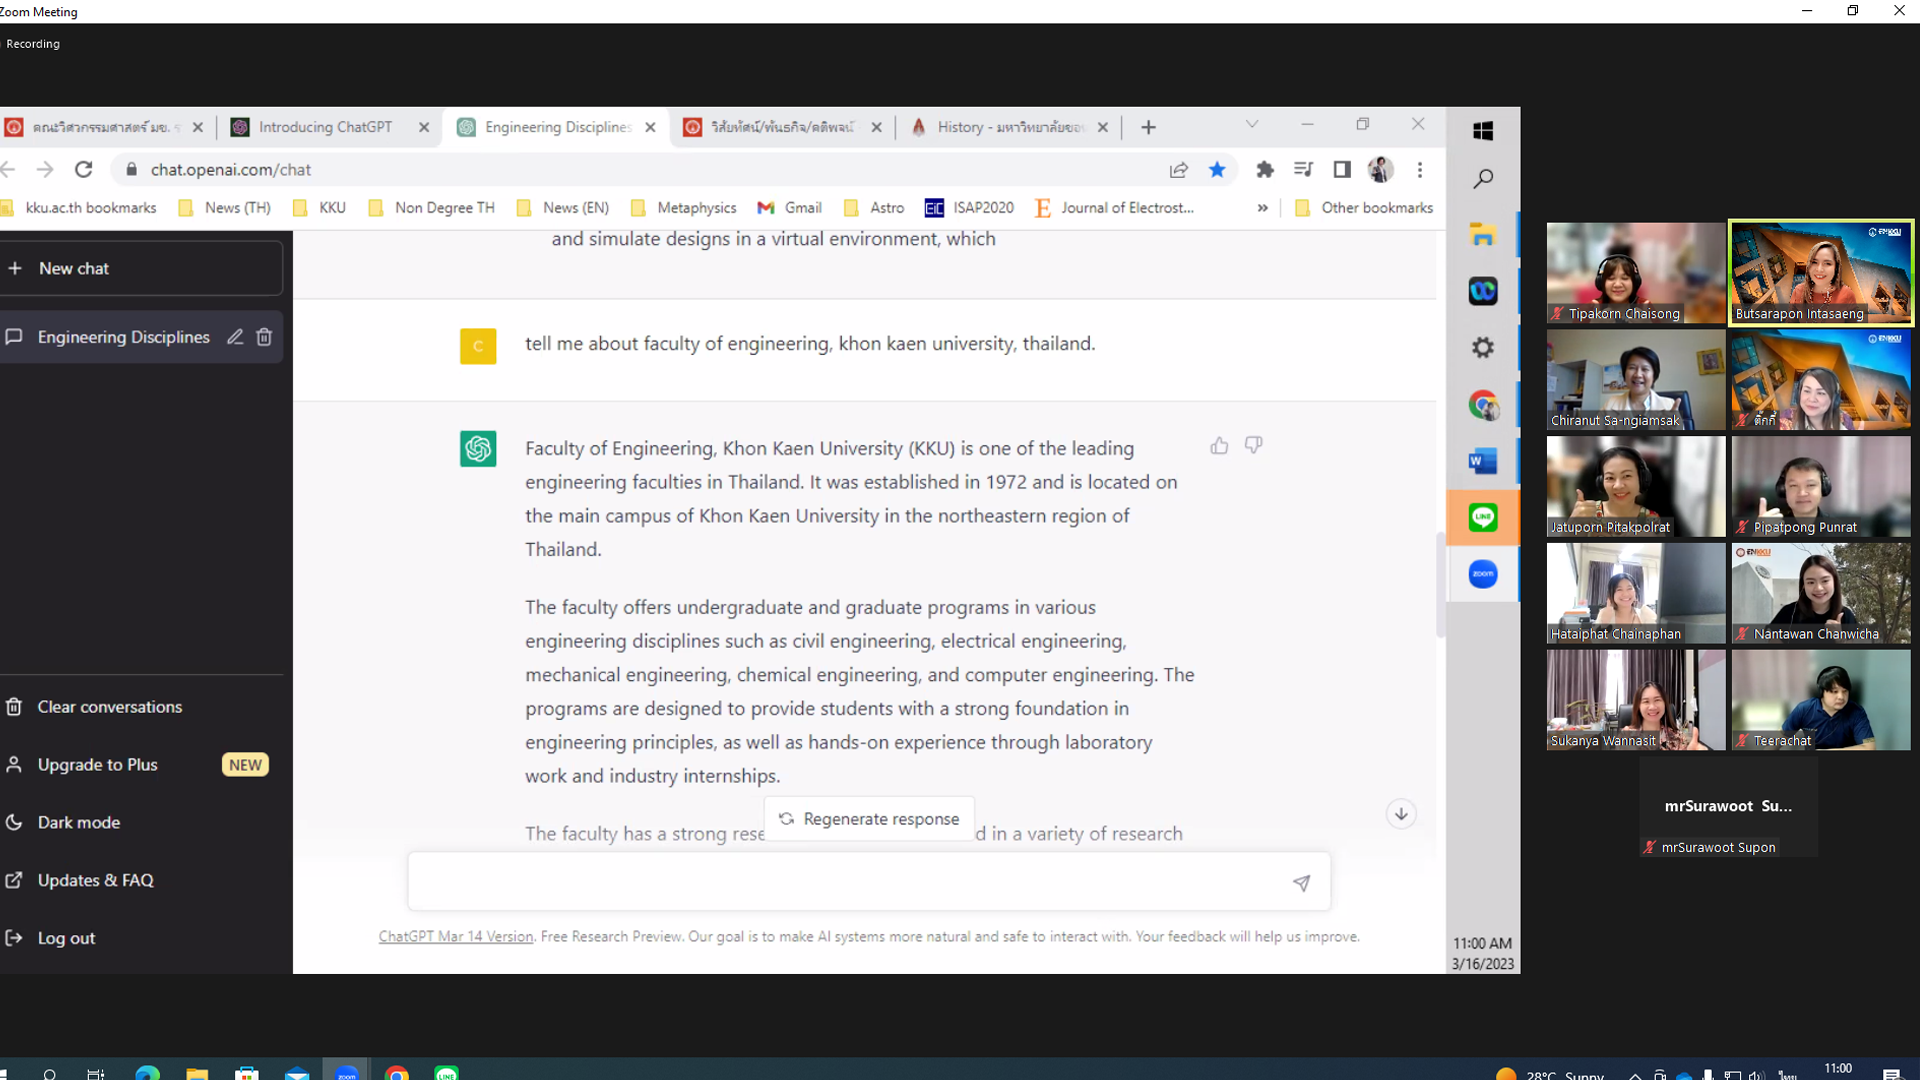
Task: Open Chrome's three-dot menu
Action: tap(1420, 170)
